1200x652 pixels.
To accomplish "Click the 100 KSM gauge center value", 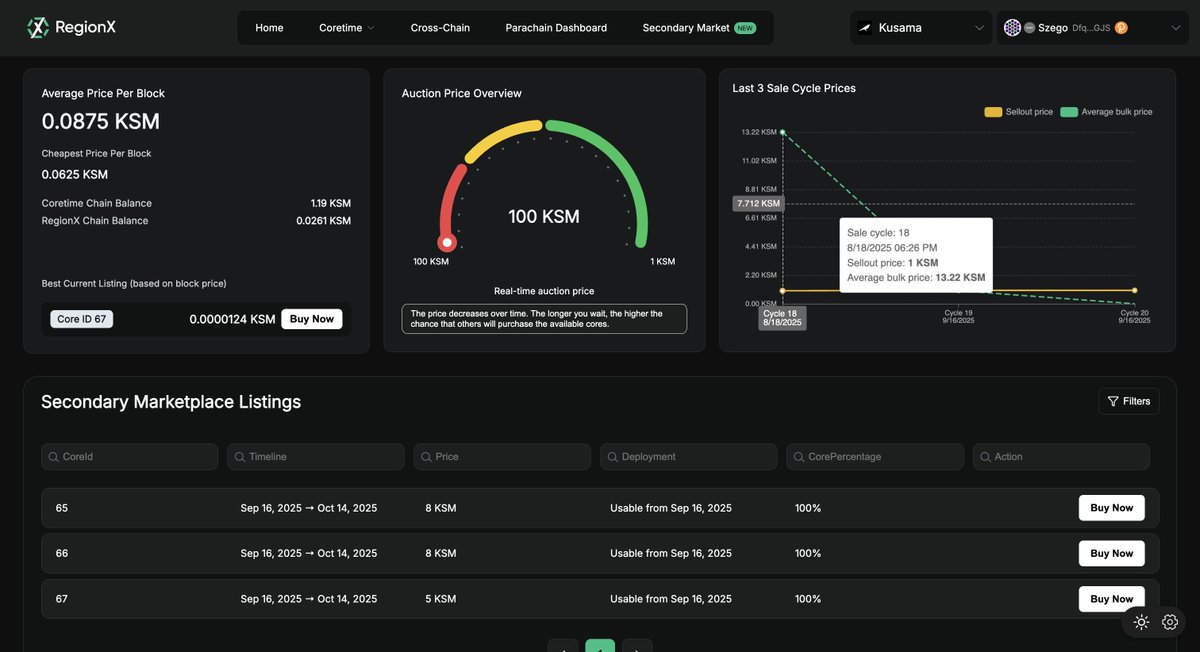I will point(544,216).
